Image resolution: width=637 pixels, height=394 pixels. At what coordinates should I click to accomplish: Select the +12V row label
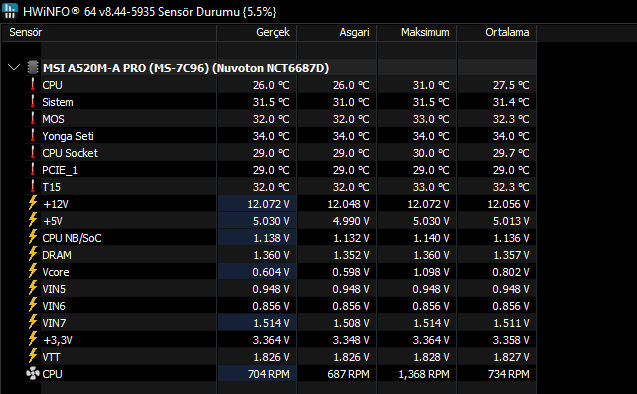[56, 204]
